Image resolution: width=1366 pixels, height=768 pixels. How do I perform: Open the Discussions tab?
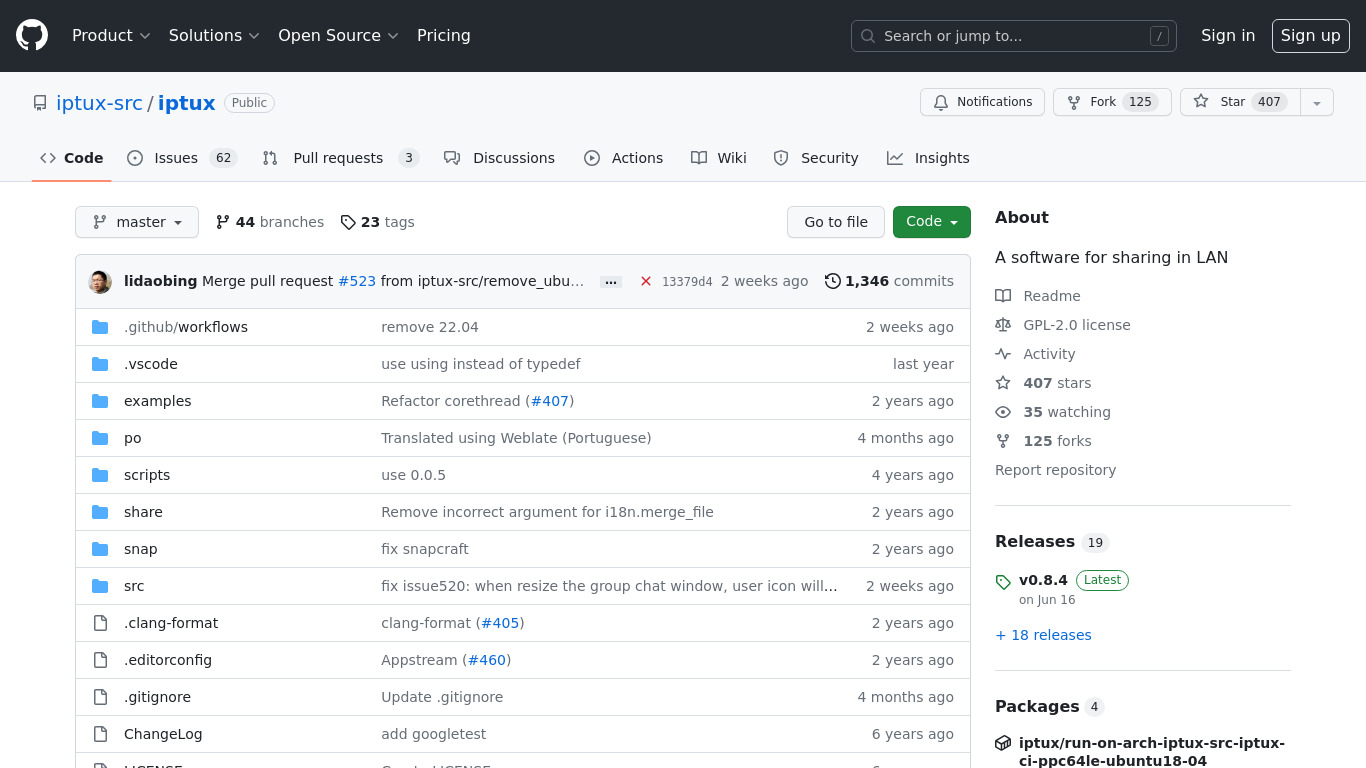click(x=499, y=158)
